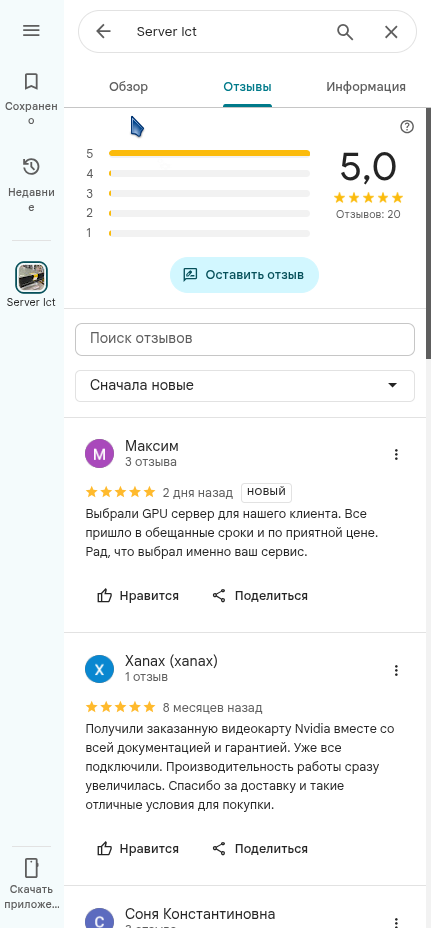Switch to the Обзор tab
This screenshot has height=928, width=431.
click(128, 87)
